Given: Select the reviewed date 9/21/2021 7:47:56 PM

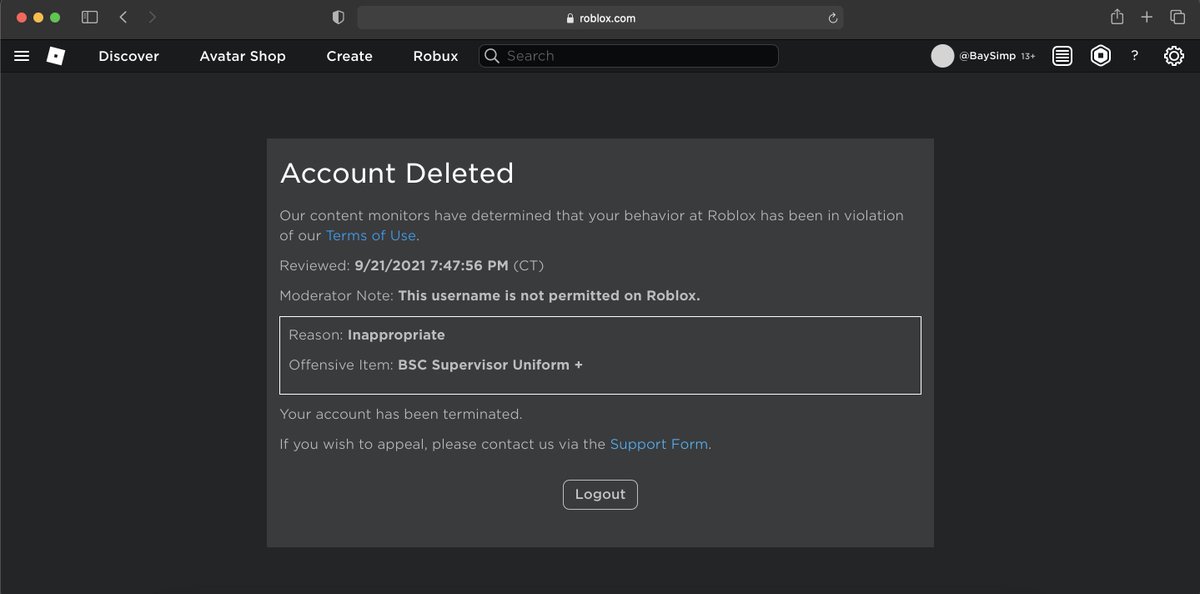Looking at the screenshot, I should coord(432,265).
